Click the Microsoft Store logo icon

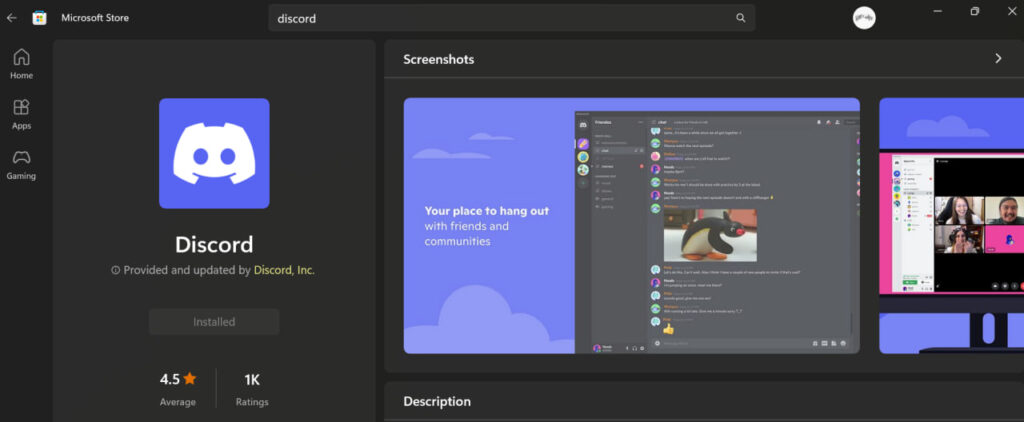pos(39,17)
